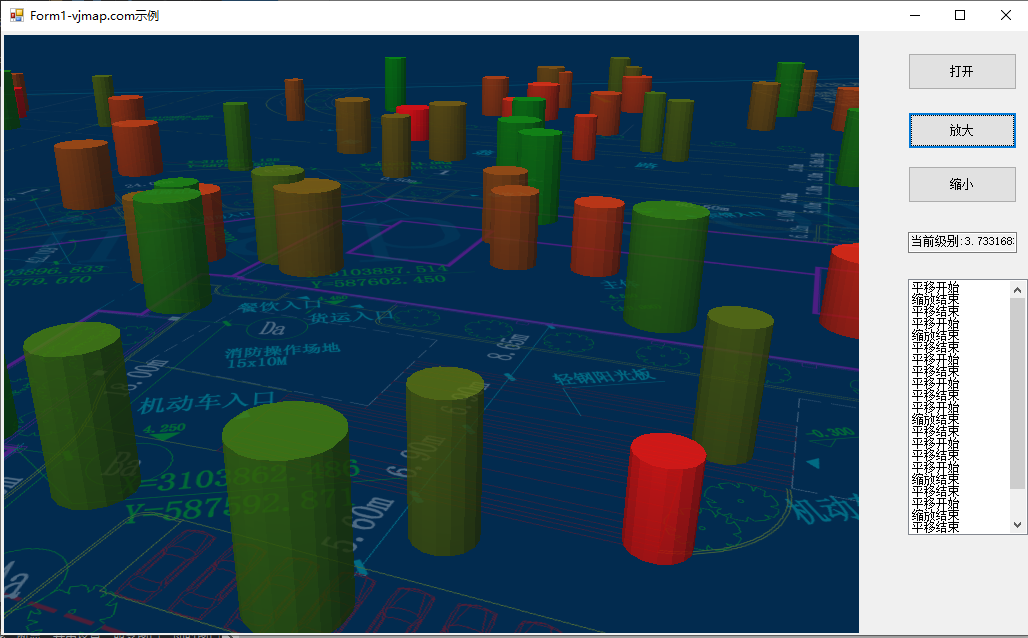Click the 餐饮入口 label on the map

[x=279, y=306]
